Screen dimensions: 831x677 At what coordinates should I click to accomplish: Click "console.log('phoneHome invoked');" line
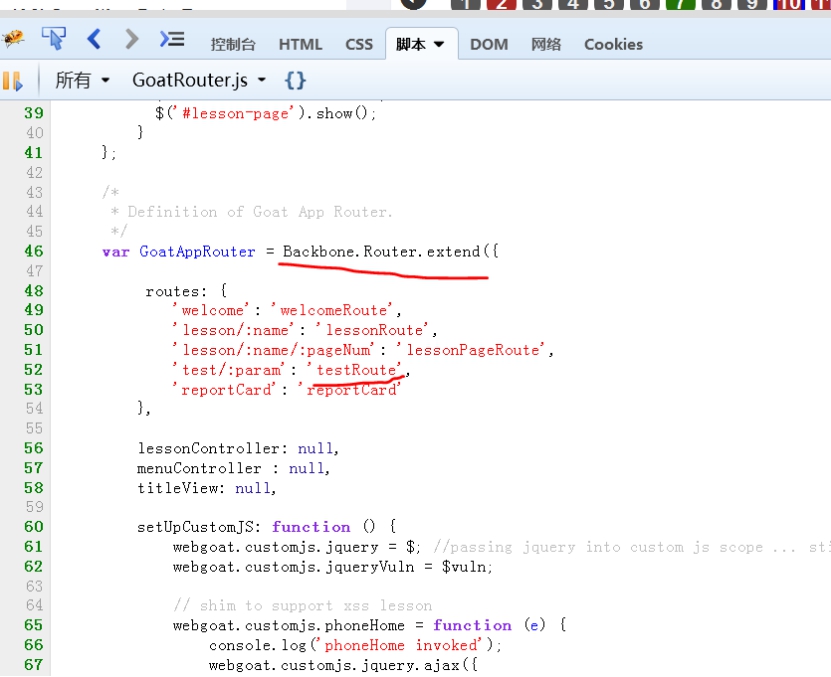coord(355,645)
